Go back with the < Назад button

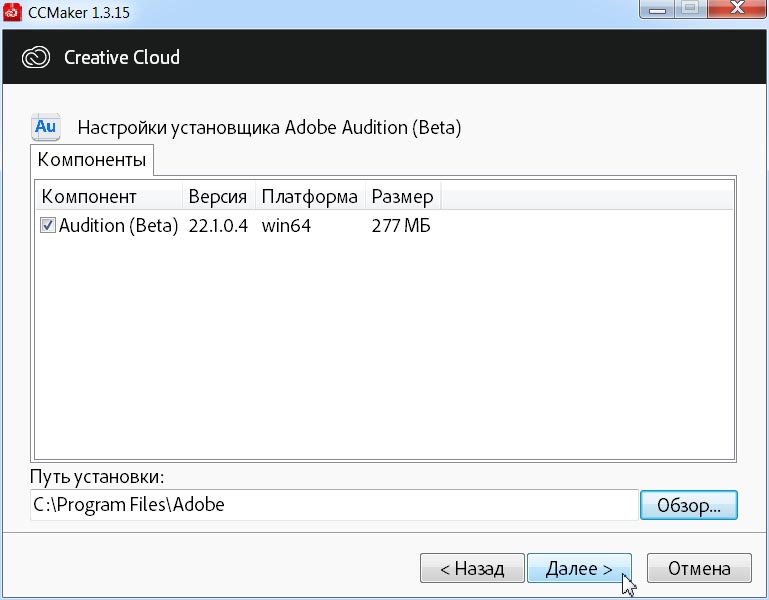click(472, 569)
